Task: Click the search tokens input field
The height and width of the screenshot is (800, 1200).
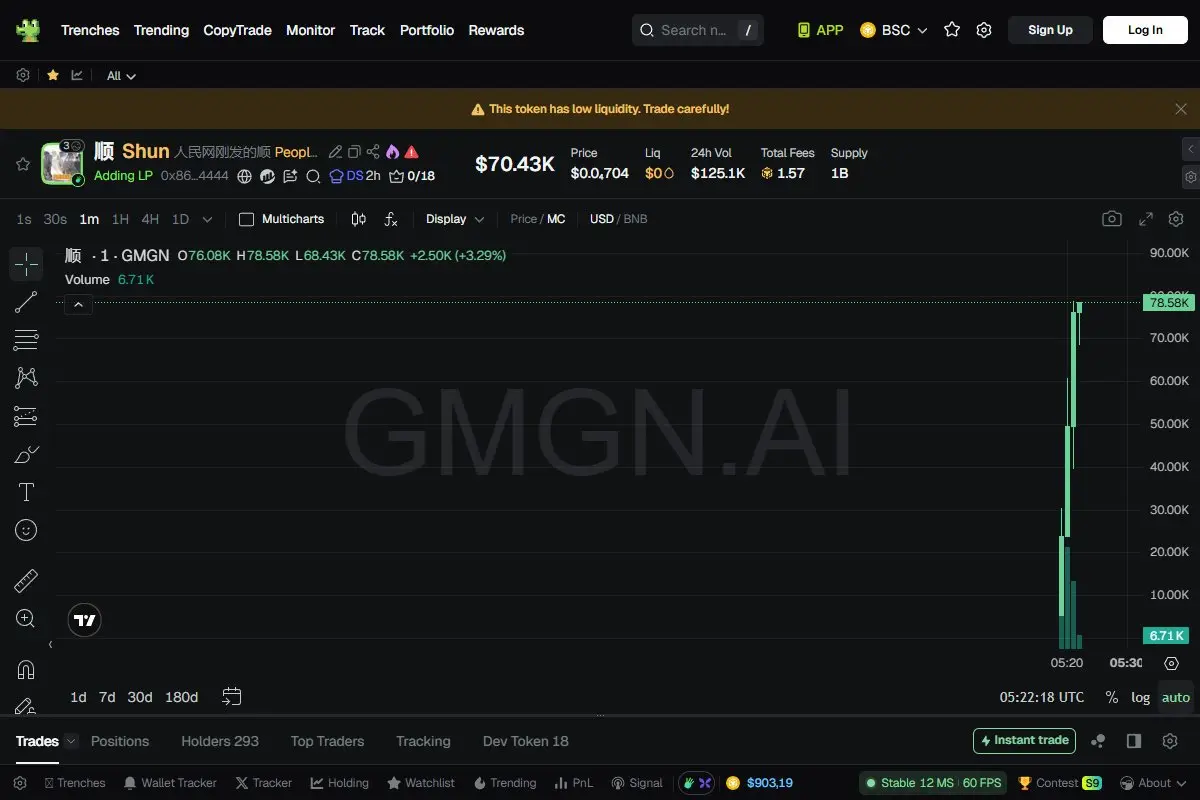Action: click(698, 30)
